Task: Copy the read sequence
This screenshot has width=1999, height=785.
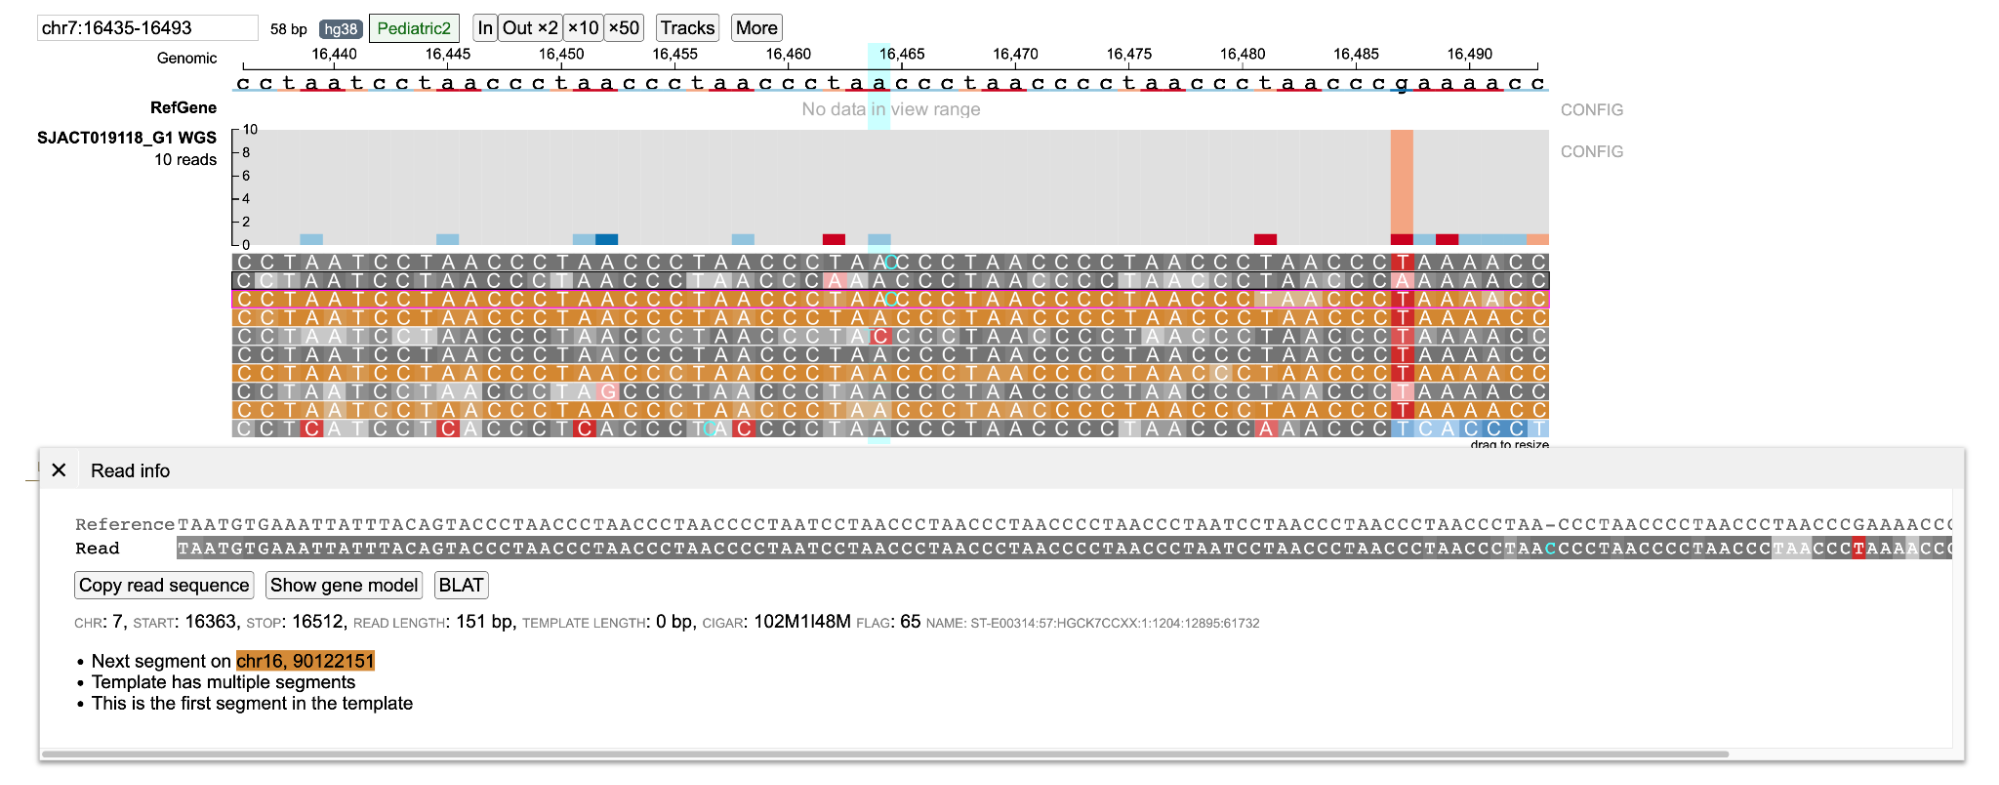Action: 164,585
